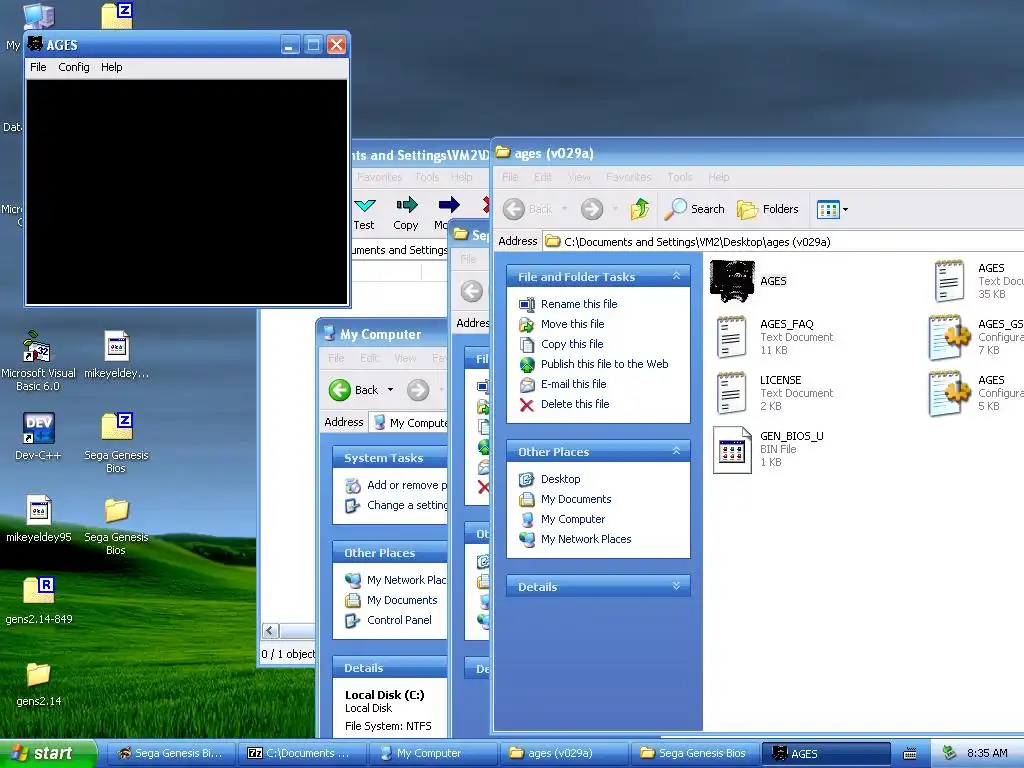This screenshot has height=768, width=1024.
Task: Click the Up folder icon in ages window toolbar
Action: click(639, 209)
